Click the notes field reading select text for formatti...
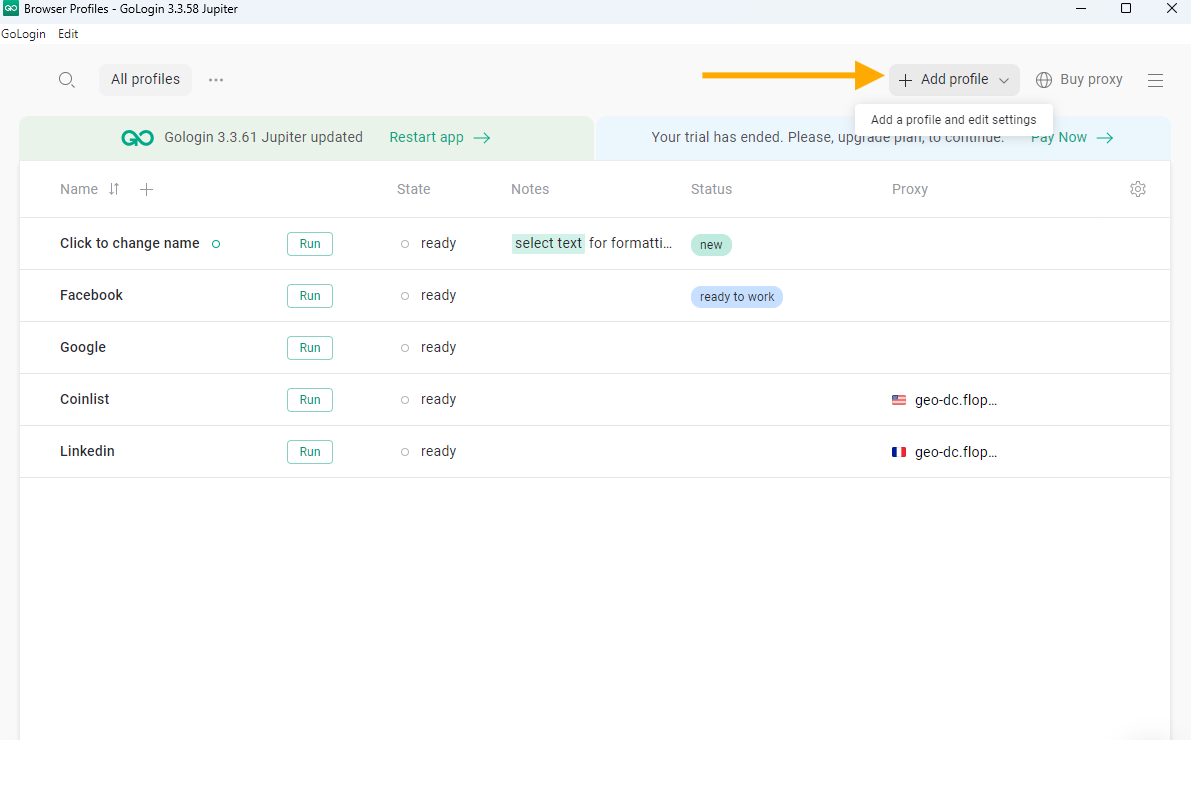 592,243
